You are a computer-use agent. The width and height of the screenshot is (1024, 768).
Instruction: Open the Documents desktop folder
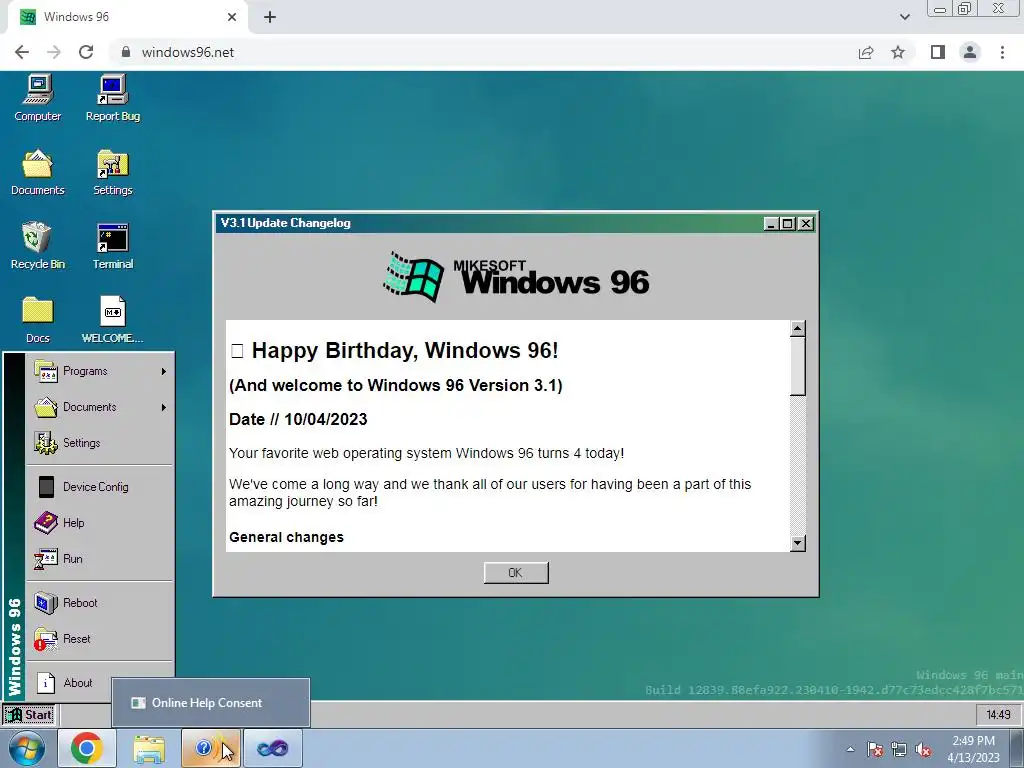pyautogui.click(x=37, y=172)
